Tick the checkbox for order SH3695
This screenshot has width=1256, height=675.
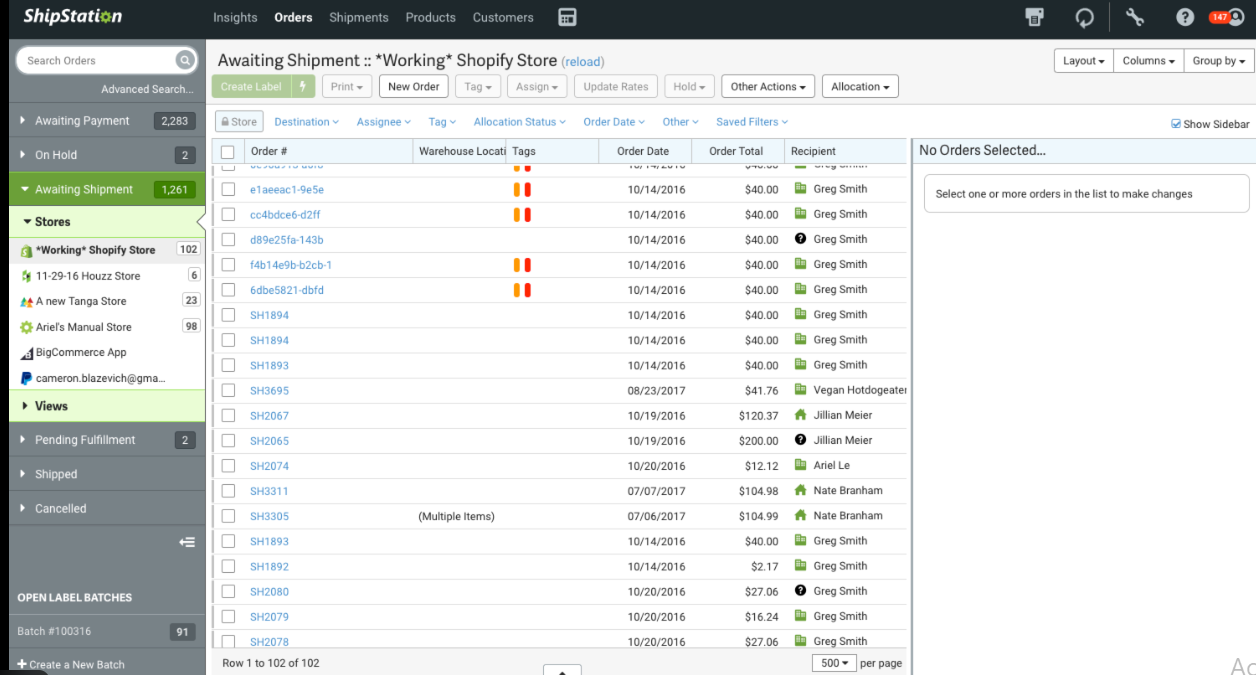pos(228,391)
